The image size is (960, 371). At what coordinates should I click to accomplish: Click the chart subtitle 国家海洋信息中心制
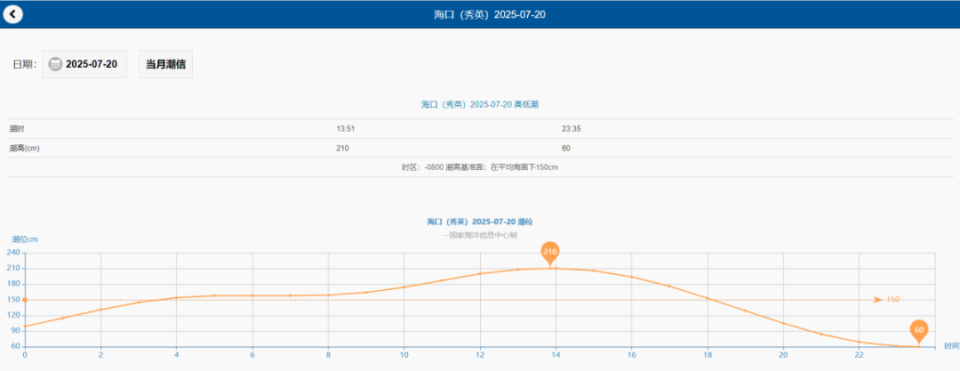point(480,235)
